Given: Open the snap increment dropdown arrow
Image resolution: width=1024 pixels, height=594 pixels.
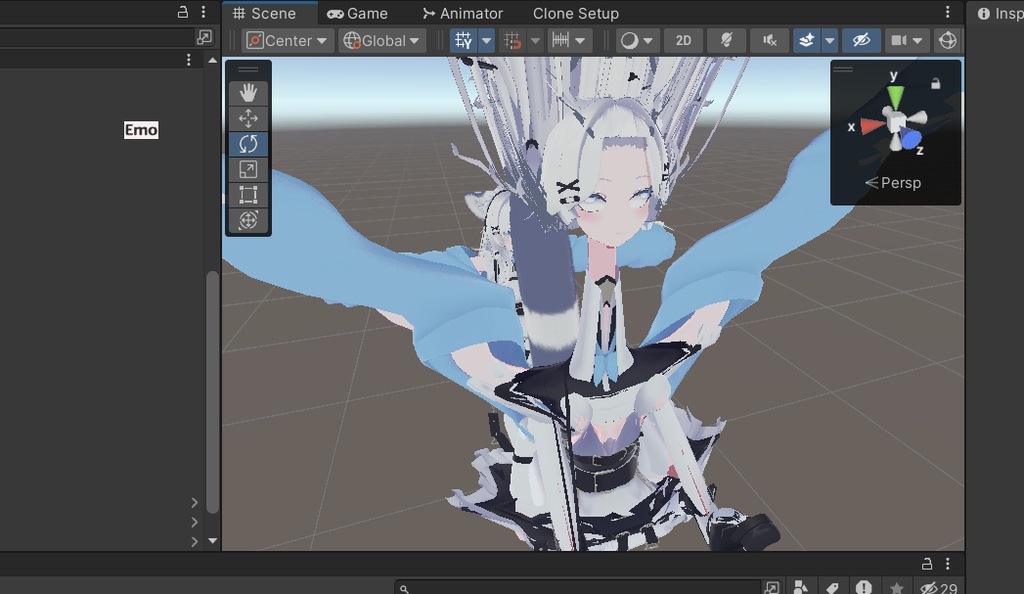Looking at the screenshot, I should (580, 40).
